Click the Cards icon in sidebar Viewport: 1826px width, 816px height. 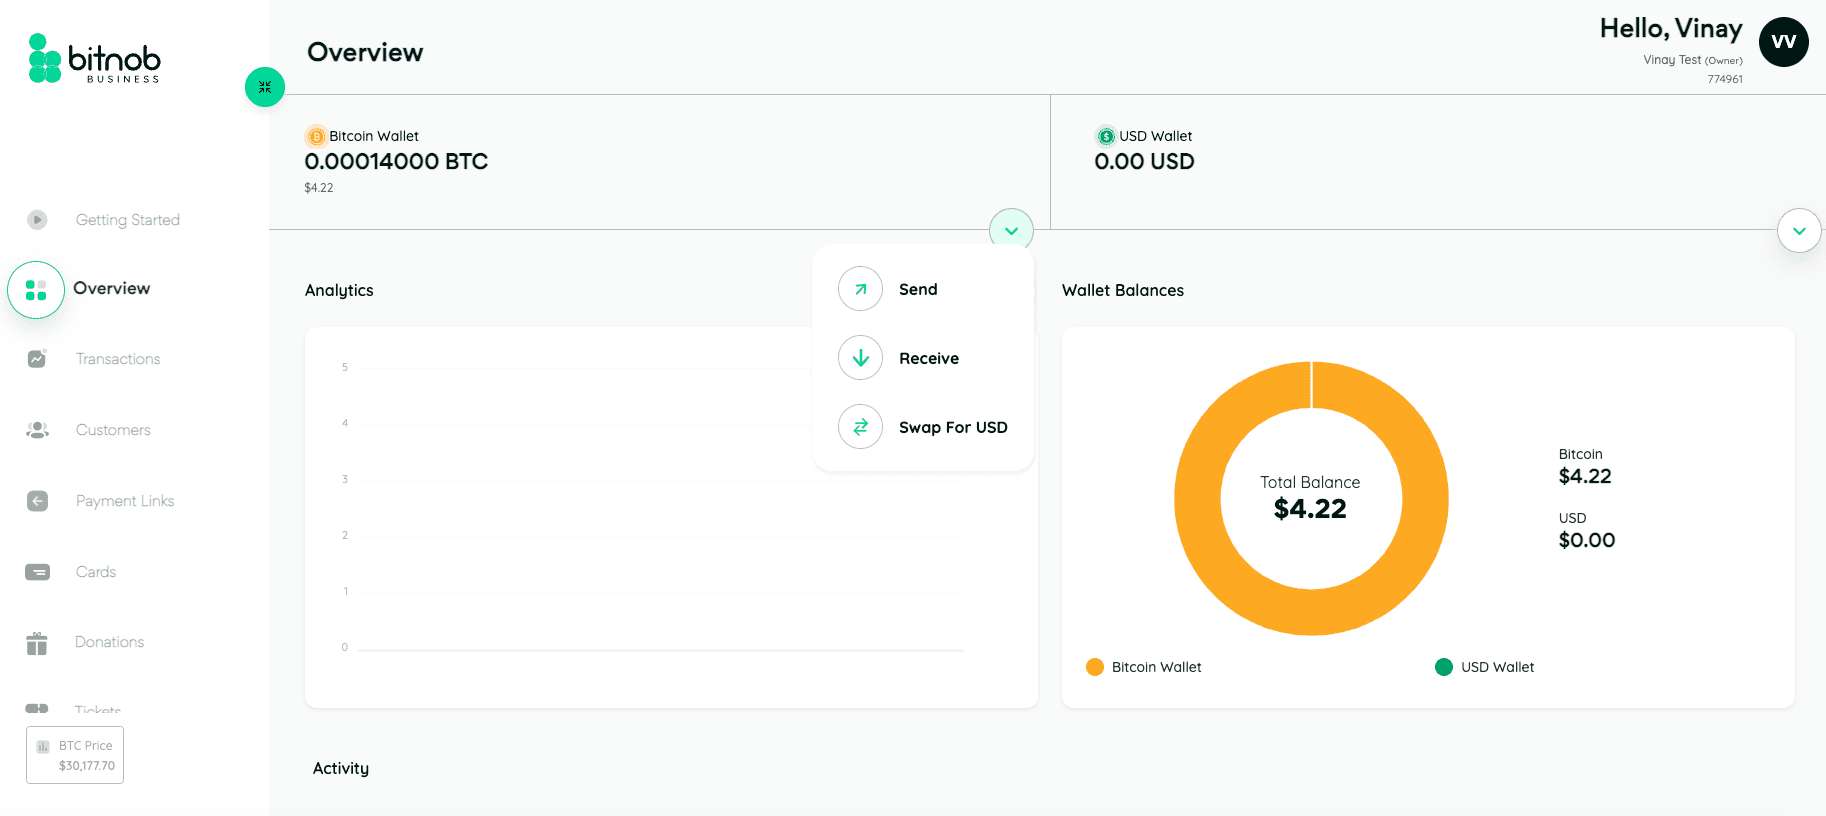tap(37, 572)
